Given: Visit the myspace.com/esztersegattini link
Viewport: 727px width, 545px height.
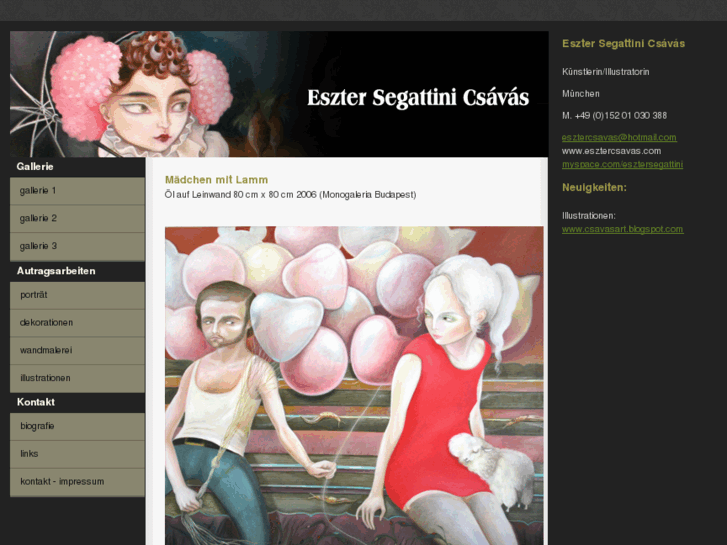Looking at the screenshot, I should point(622,164).
